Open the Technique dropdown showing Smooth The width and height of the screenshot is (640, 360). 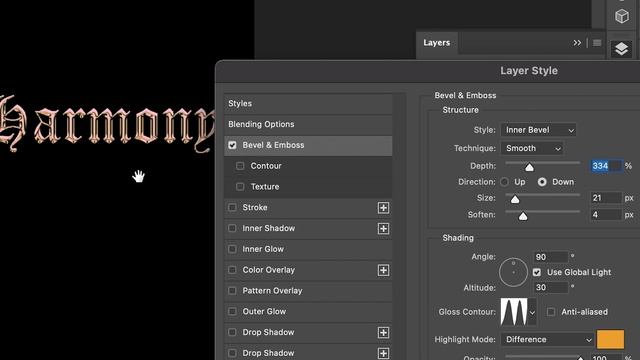pyautogui.click(x=532, y=148)
